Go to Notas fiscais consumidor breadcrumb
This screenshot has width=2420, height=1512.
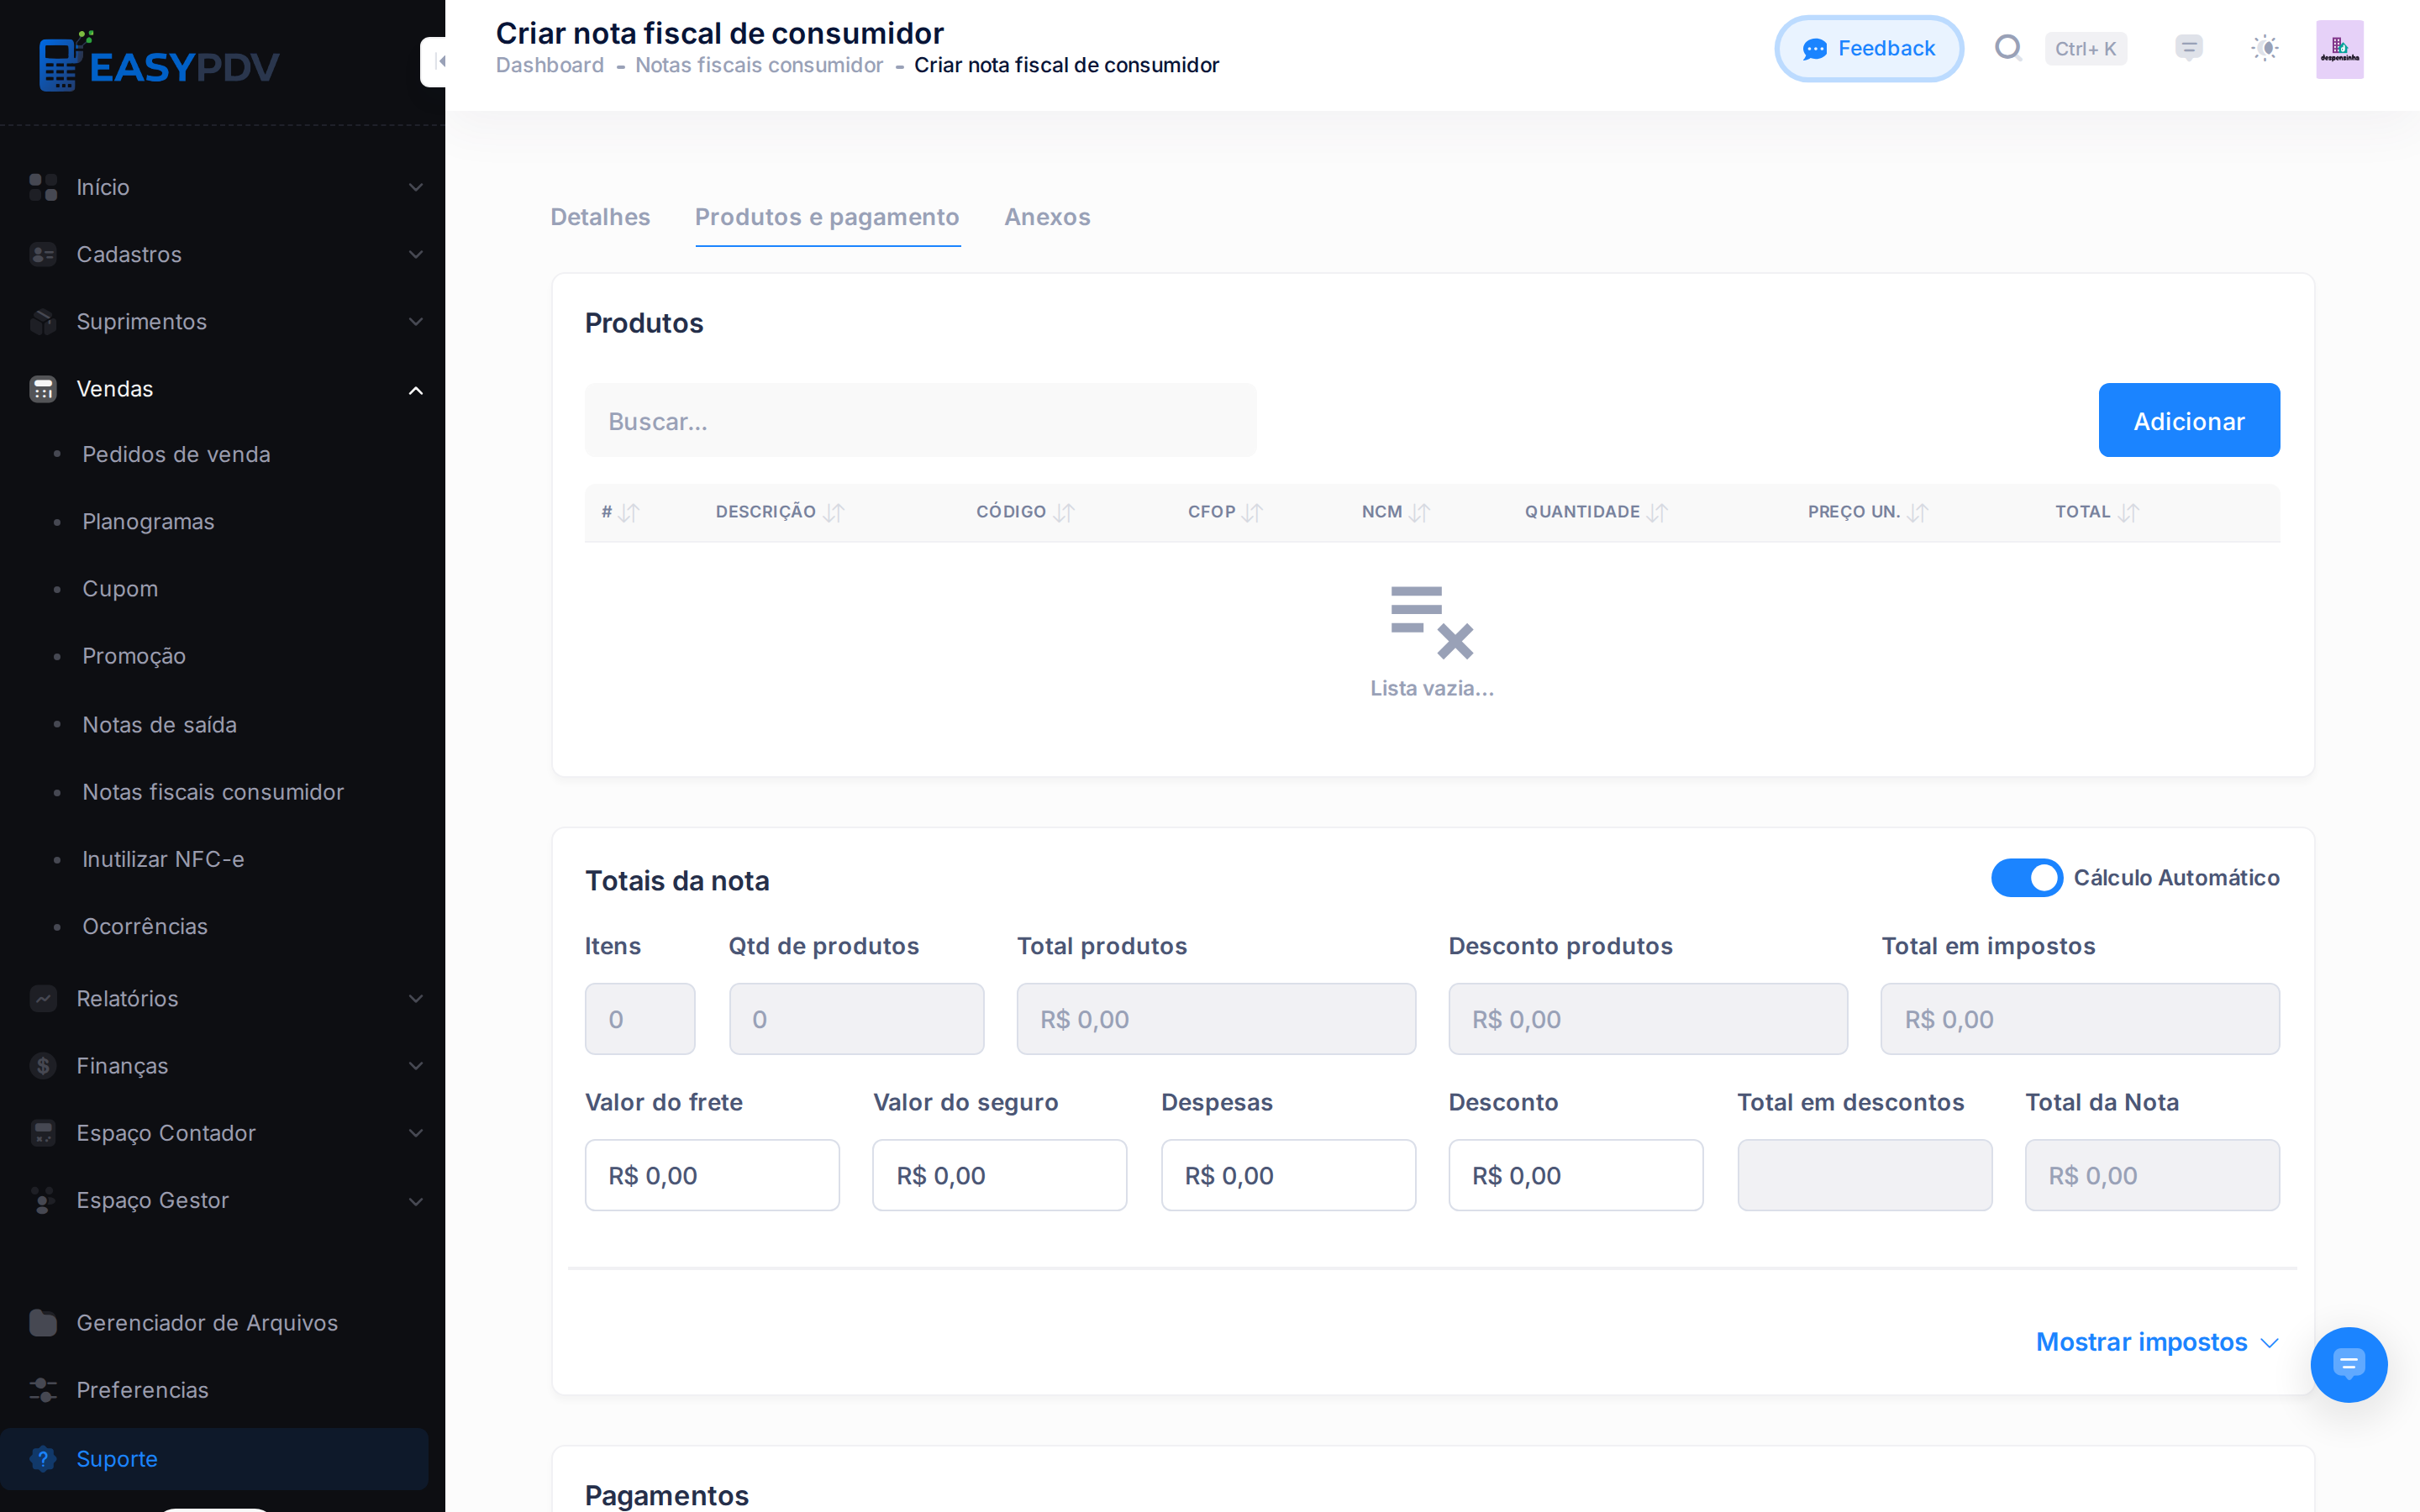pyautogui.click(x=759, y=65)
